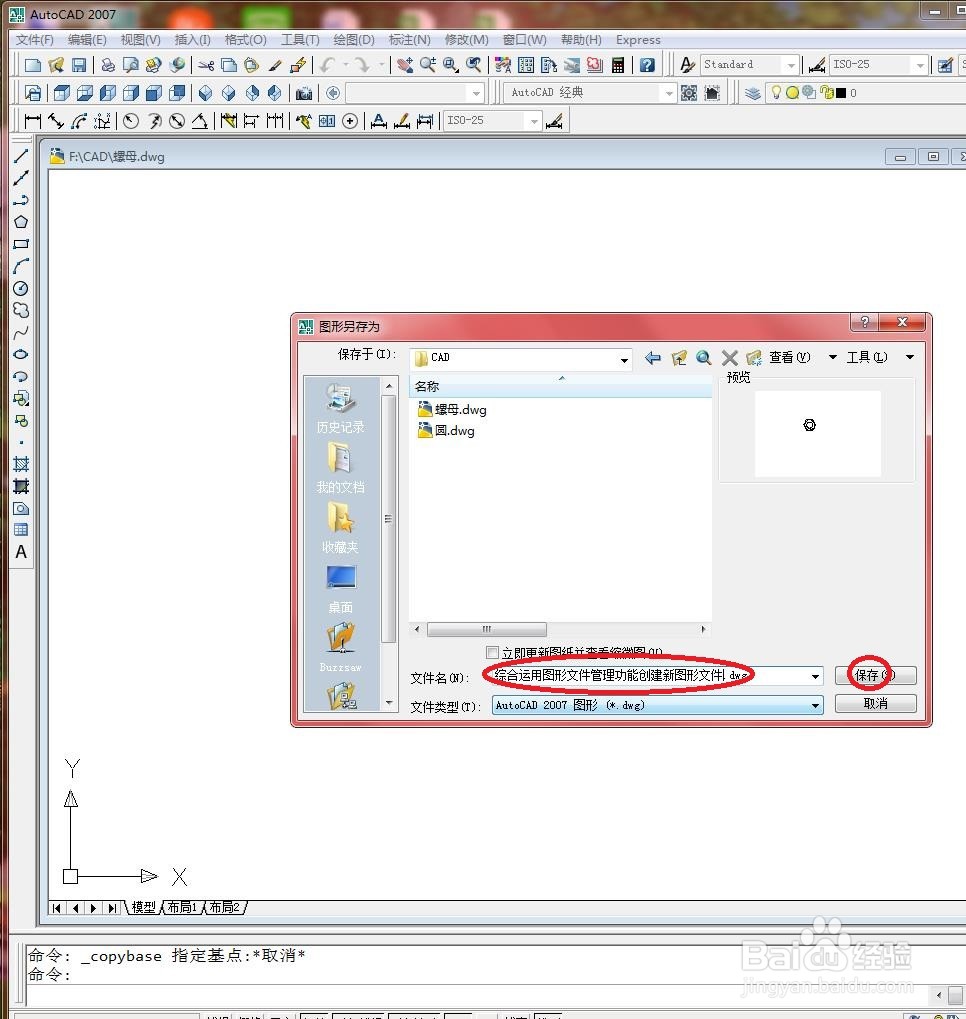The image size is (966, 1019).
Task: Click the Cut scissors icon
Action: [206, 65]
